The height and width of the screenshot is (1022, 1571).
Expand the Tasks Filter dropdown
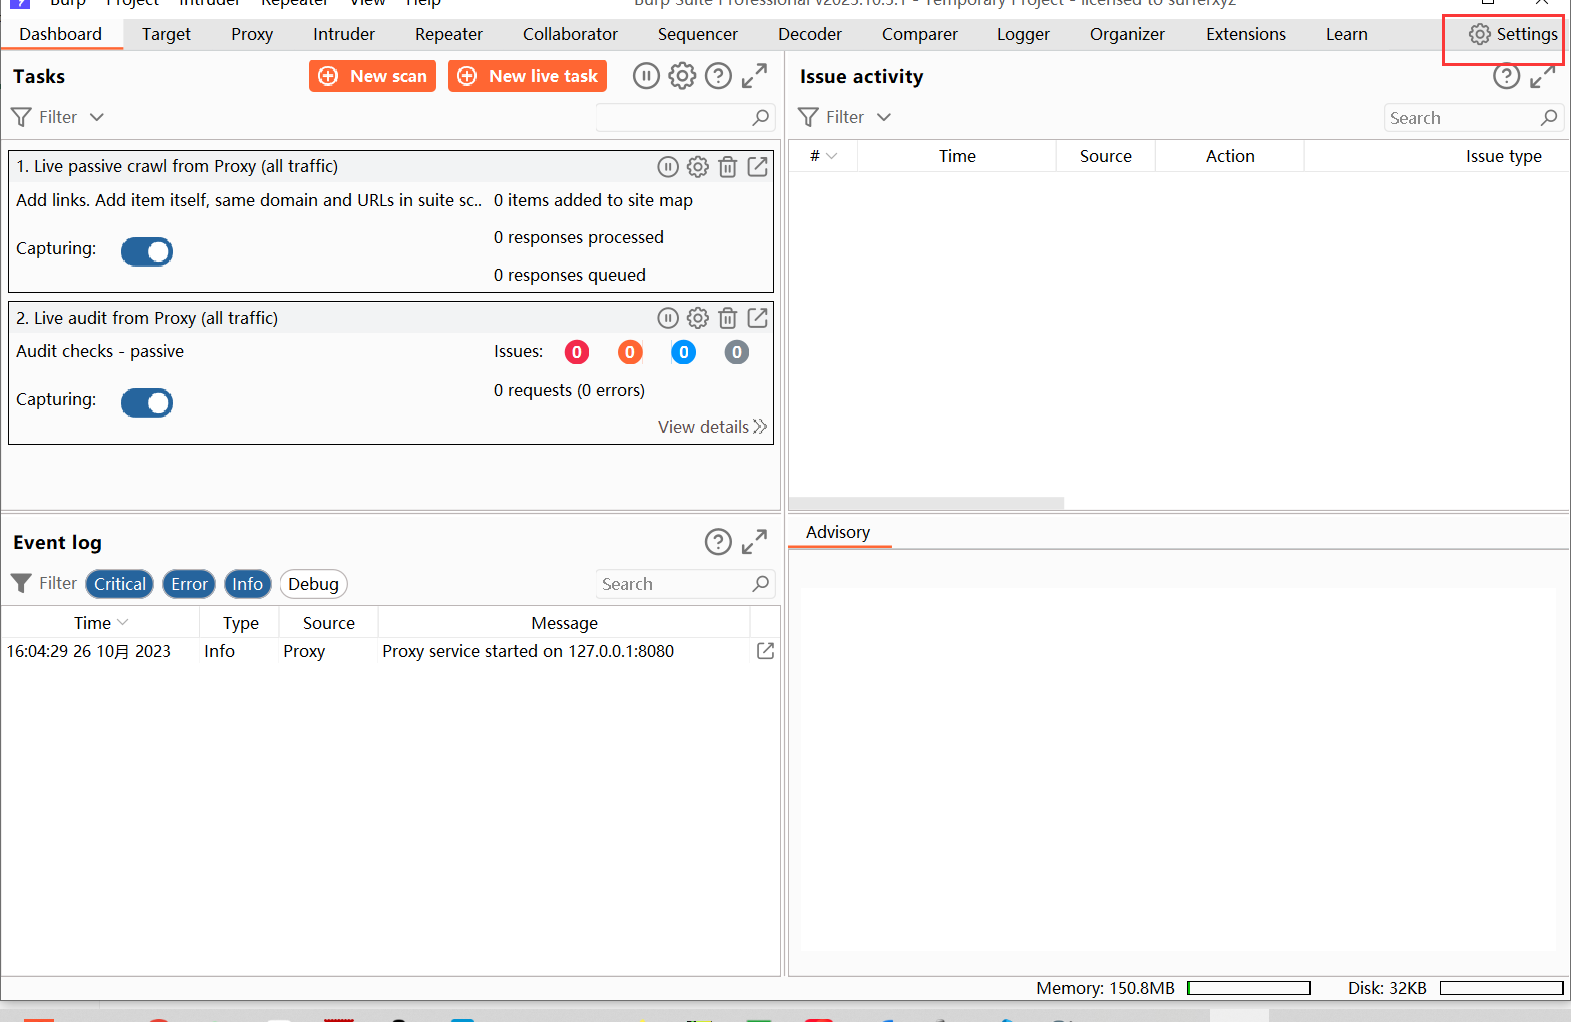[x=97, y=117]
